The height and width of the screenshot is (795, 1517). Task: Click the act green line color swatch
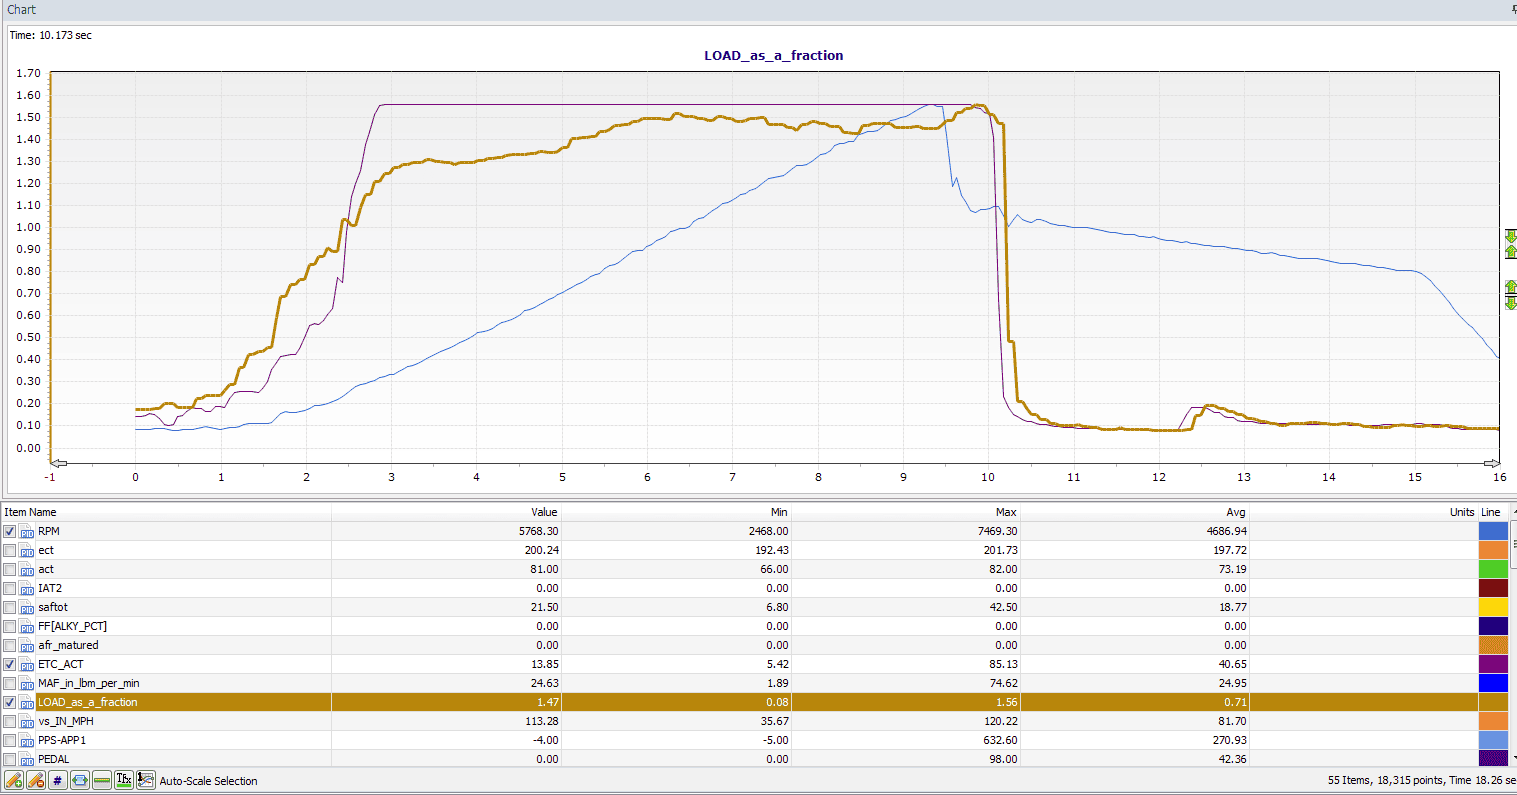tap(1493, 570)
